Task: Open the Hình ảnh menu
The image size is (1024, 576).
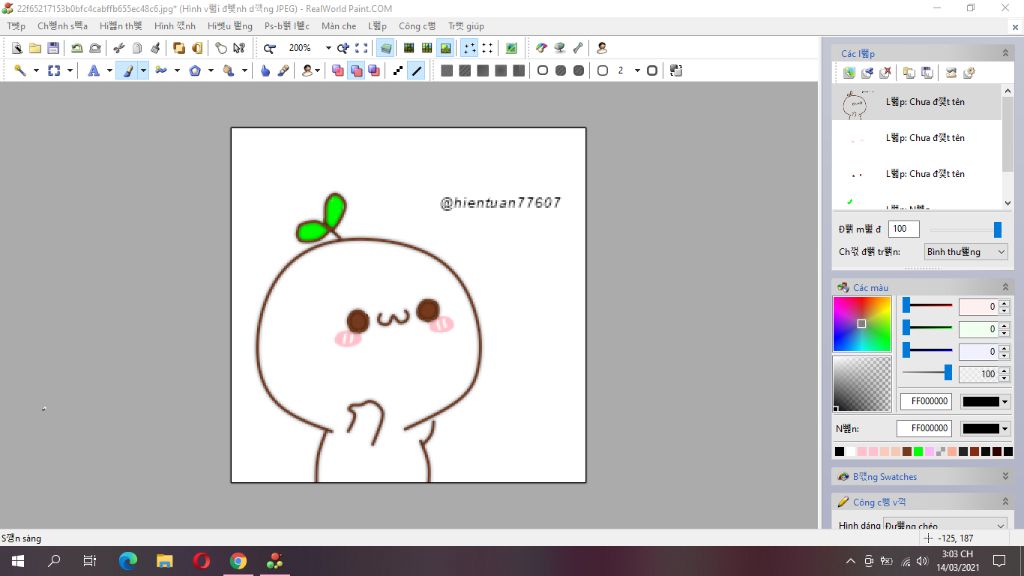Action: 174,26
